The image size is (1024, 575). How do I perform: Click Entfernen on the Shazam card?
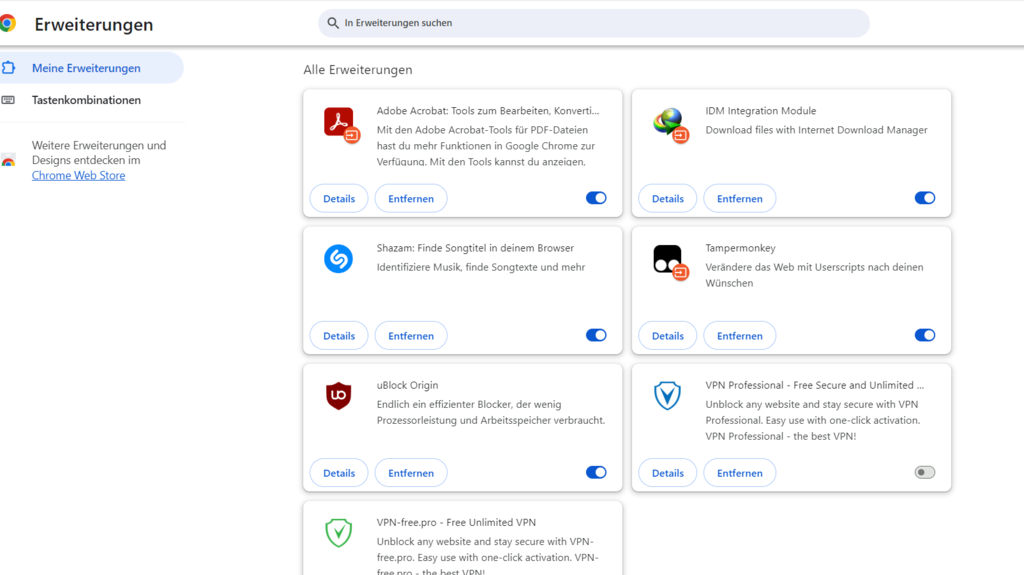pos(411,336)
